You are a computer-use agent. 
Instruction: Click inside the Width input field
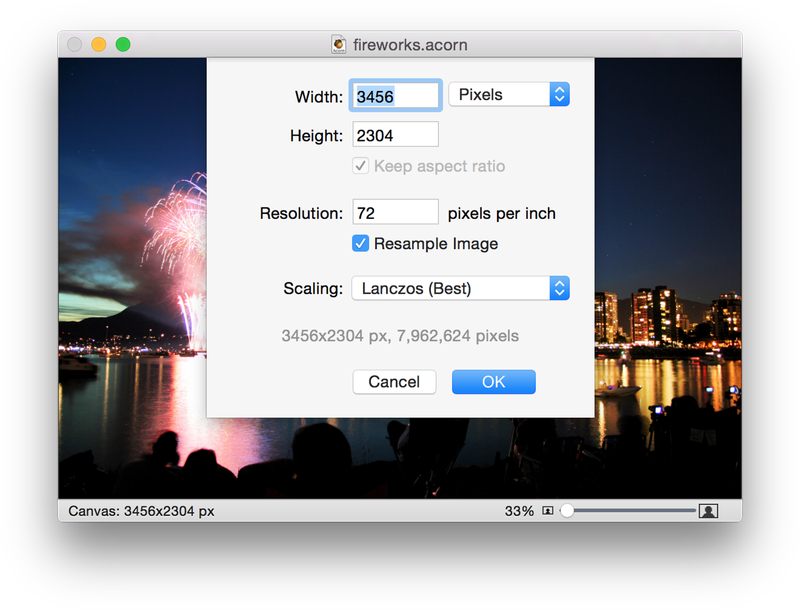[395, 96]
